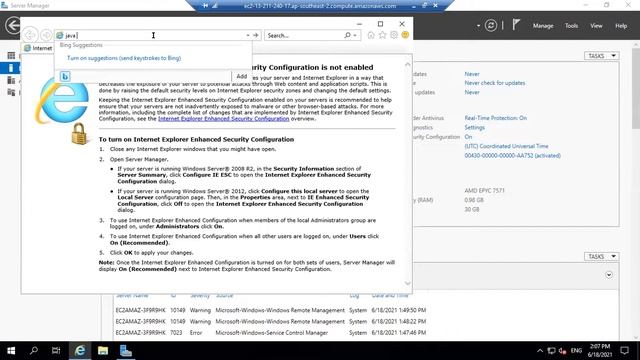The height and width of the screenshot is (360, 640).
Task: Open Windows Start menu
Action: tap(11, 351)
